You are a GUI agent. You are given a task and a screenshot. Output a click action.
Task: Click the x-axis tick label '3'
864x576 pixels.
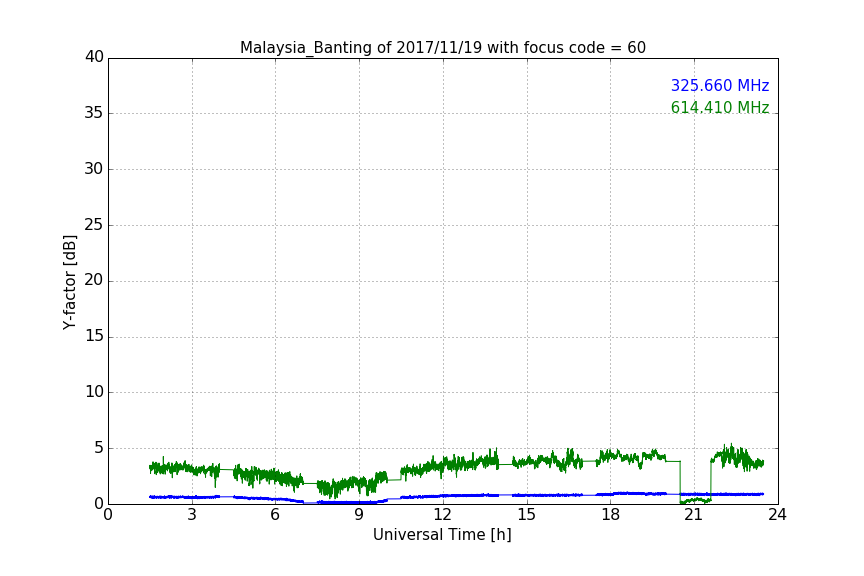click(192, 515)
